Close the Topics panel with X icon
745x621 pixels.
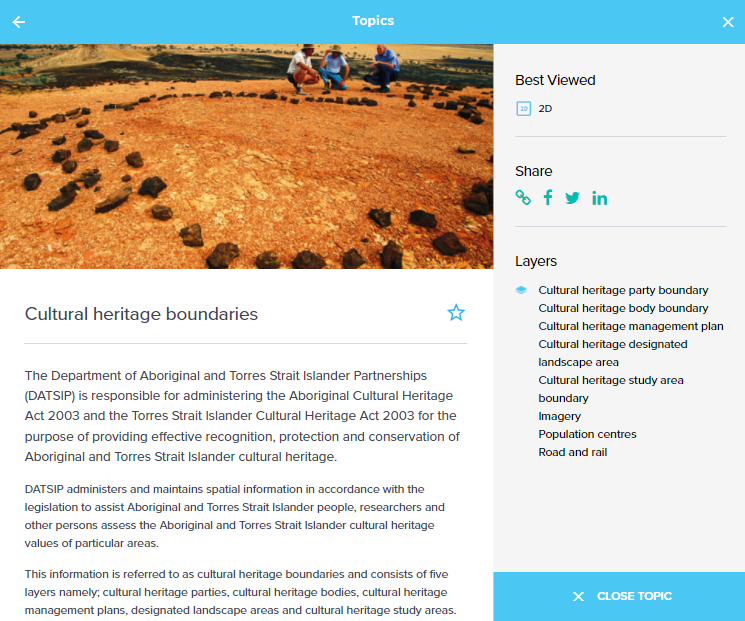point(727,22)
